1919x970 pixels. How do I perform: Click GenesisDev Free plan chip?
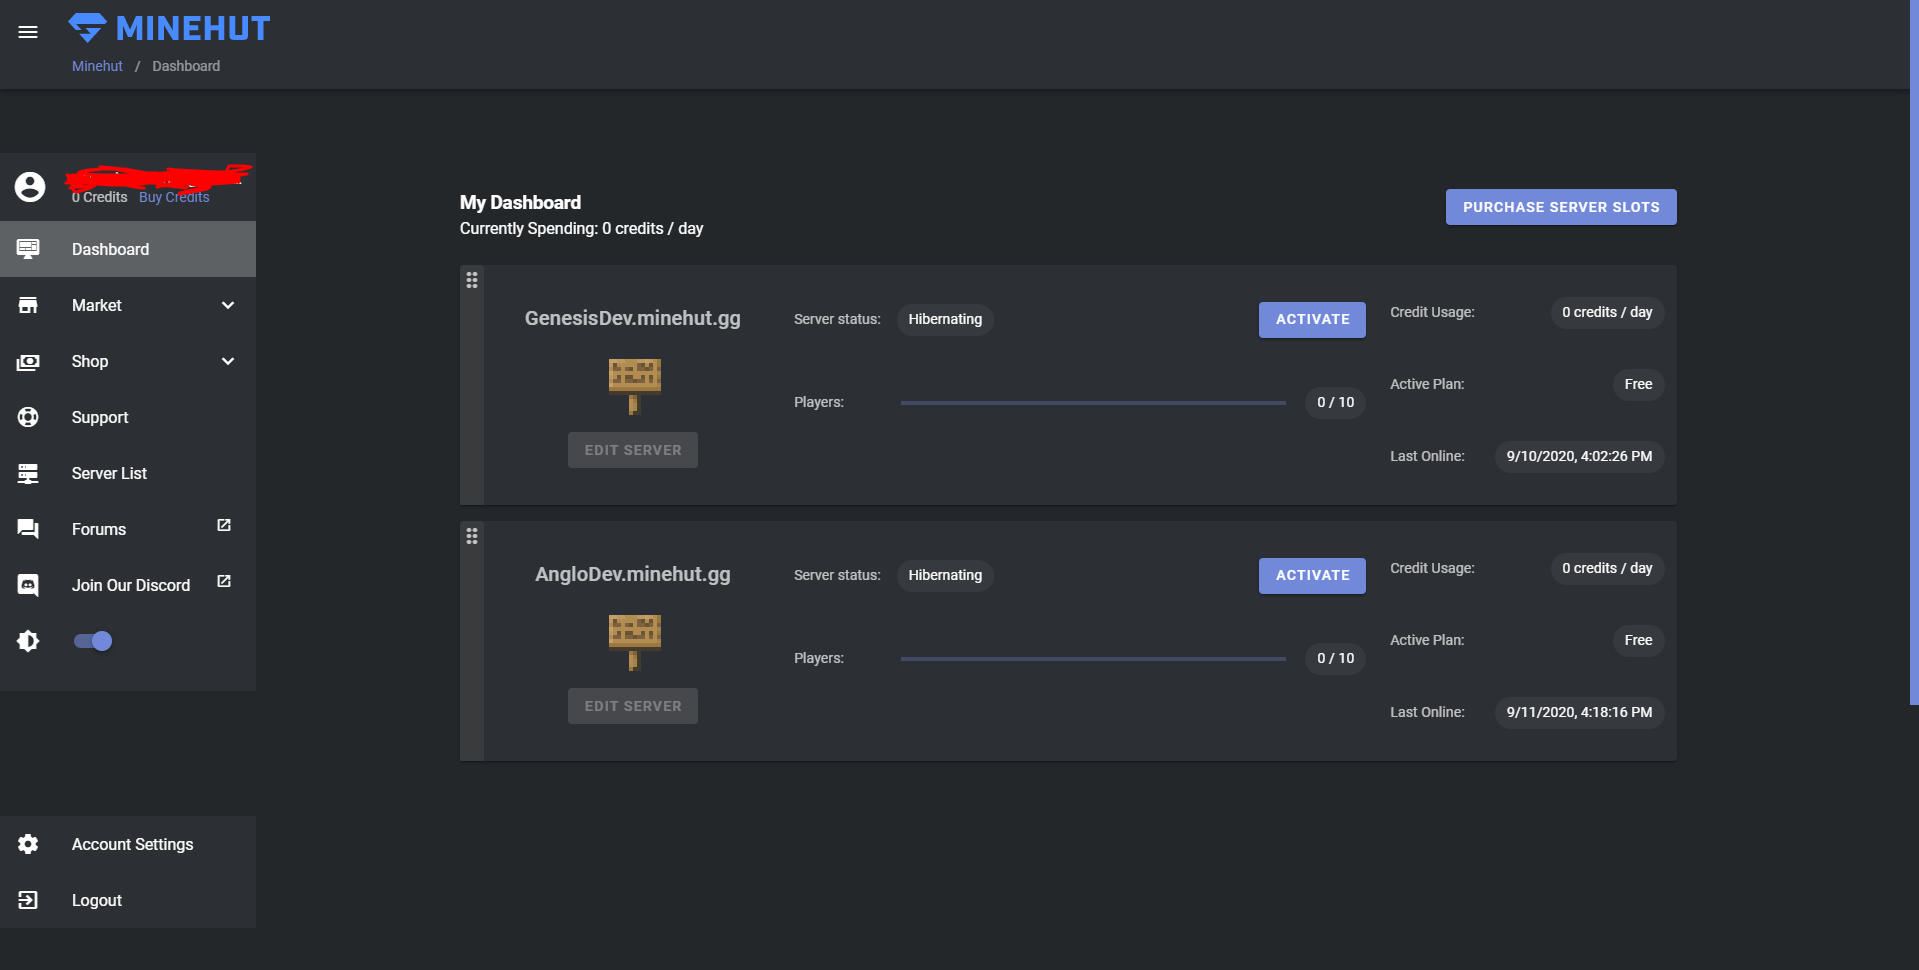[x=1638, y=384]
